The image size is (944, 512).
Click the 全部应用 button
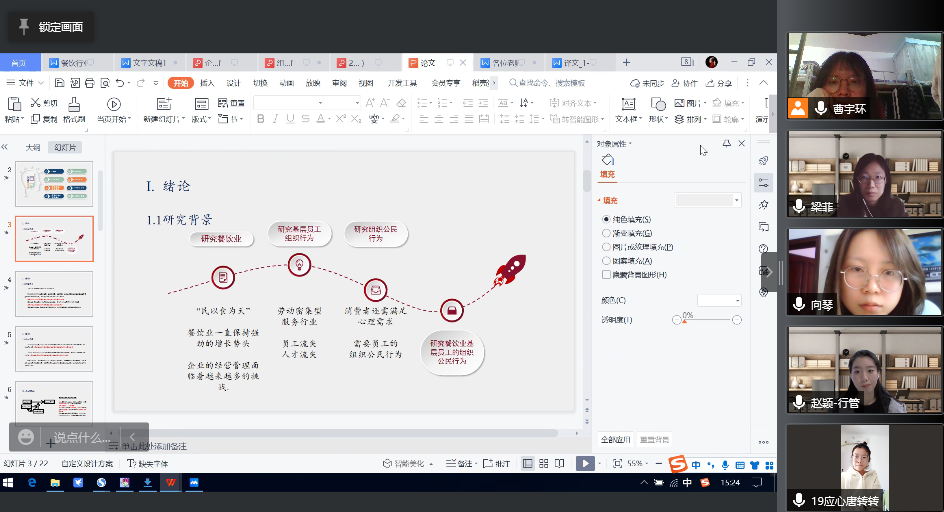613,439
